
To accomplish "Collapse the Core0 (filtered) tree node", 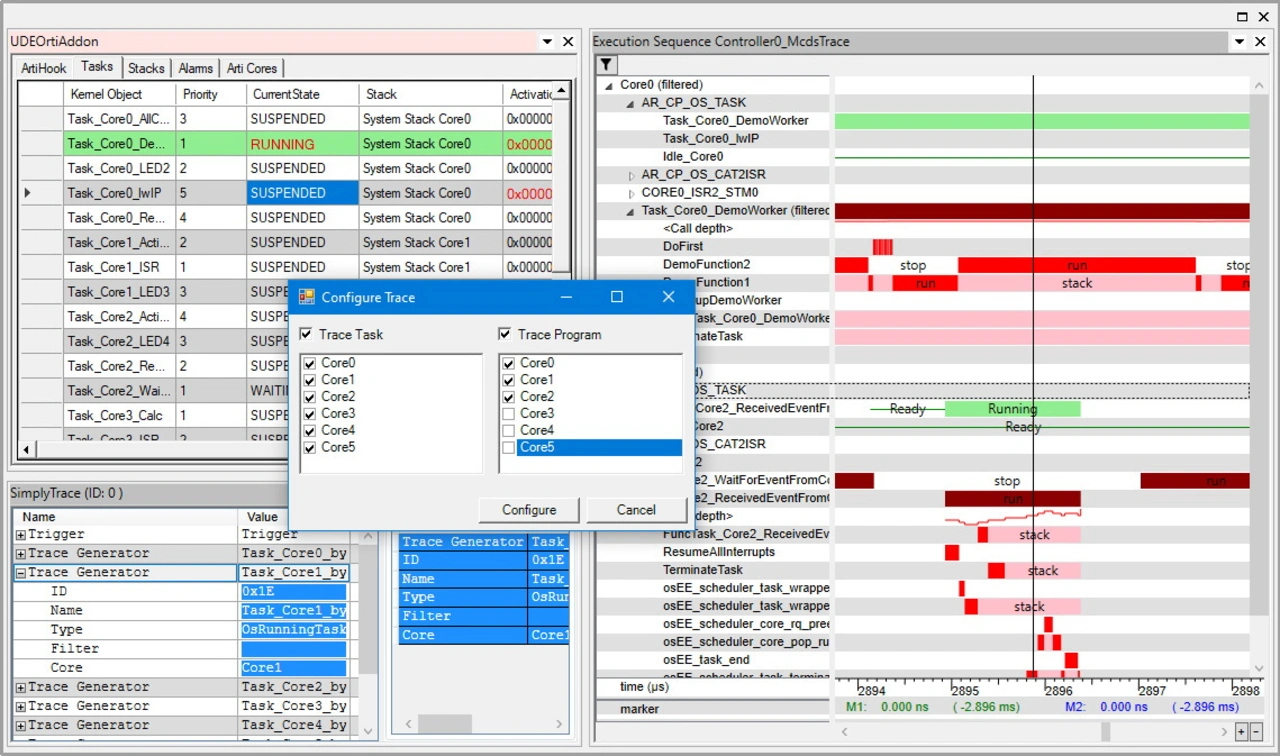I will [609, 86].
